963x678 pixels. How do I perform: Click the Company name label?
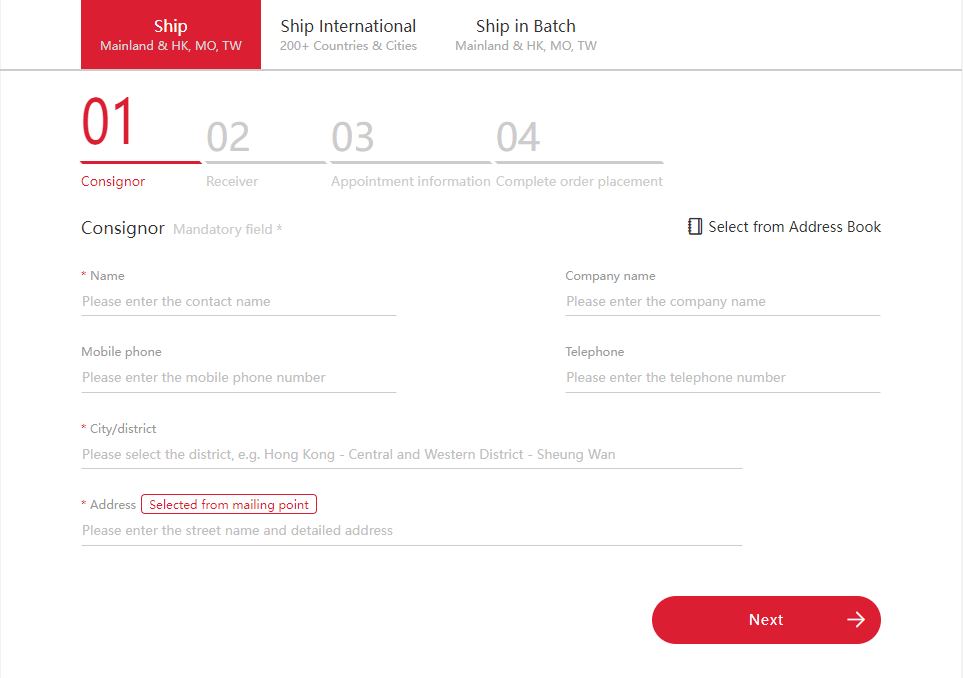[x=610, y=276]
